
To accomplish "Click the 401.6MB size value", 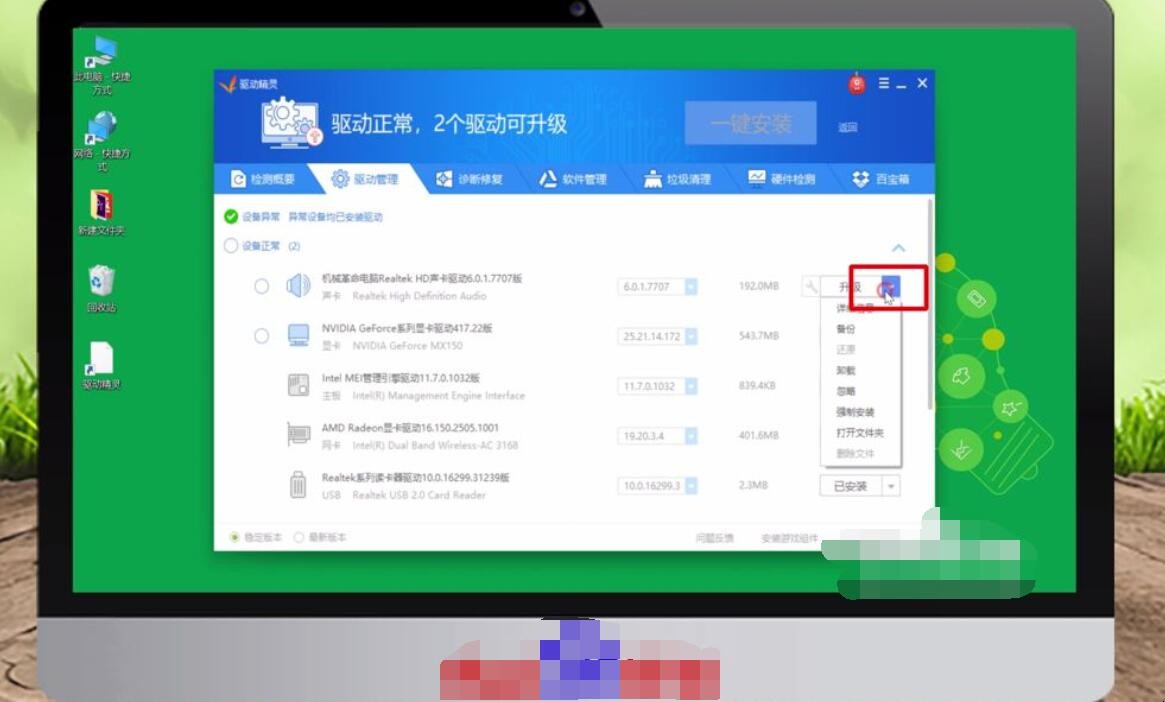I will [x=759, y=435].
